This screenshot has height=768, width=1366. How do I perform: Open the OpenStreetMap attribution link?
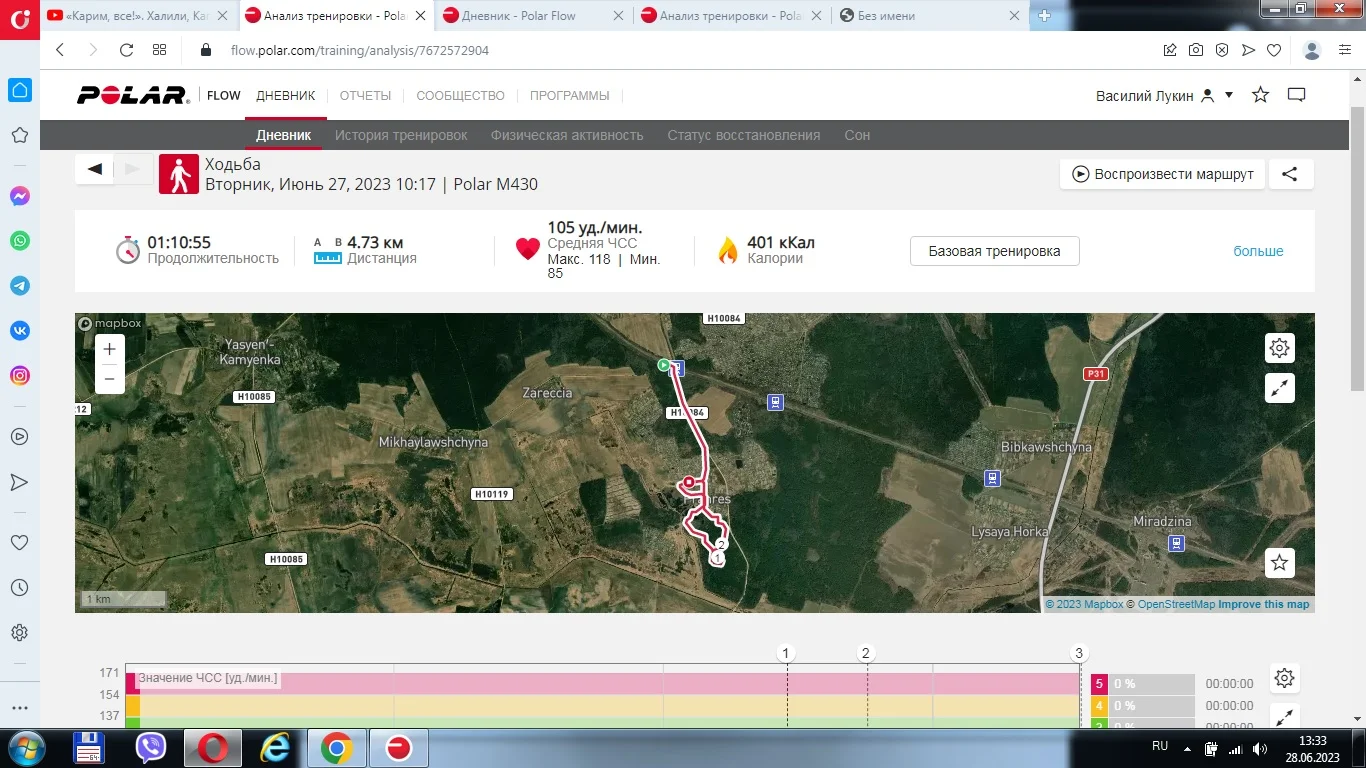[x=1176, y=604]
